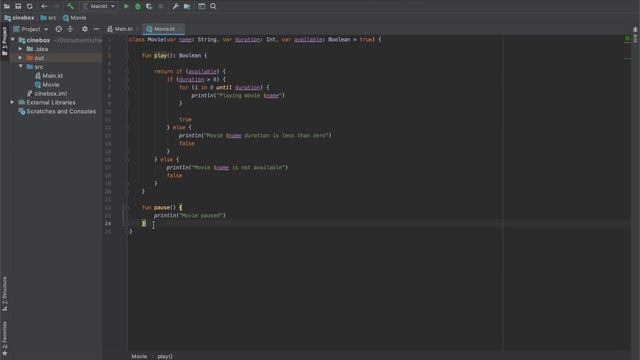Click the locate-in-tree target icon in Project panel
This screenshot has height=360, width=640.
[58, 29]
